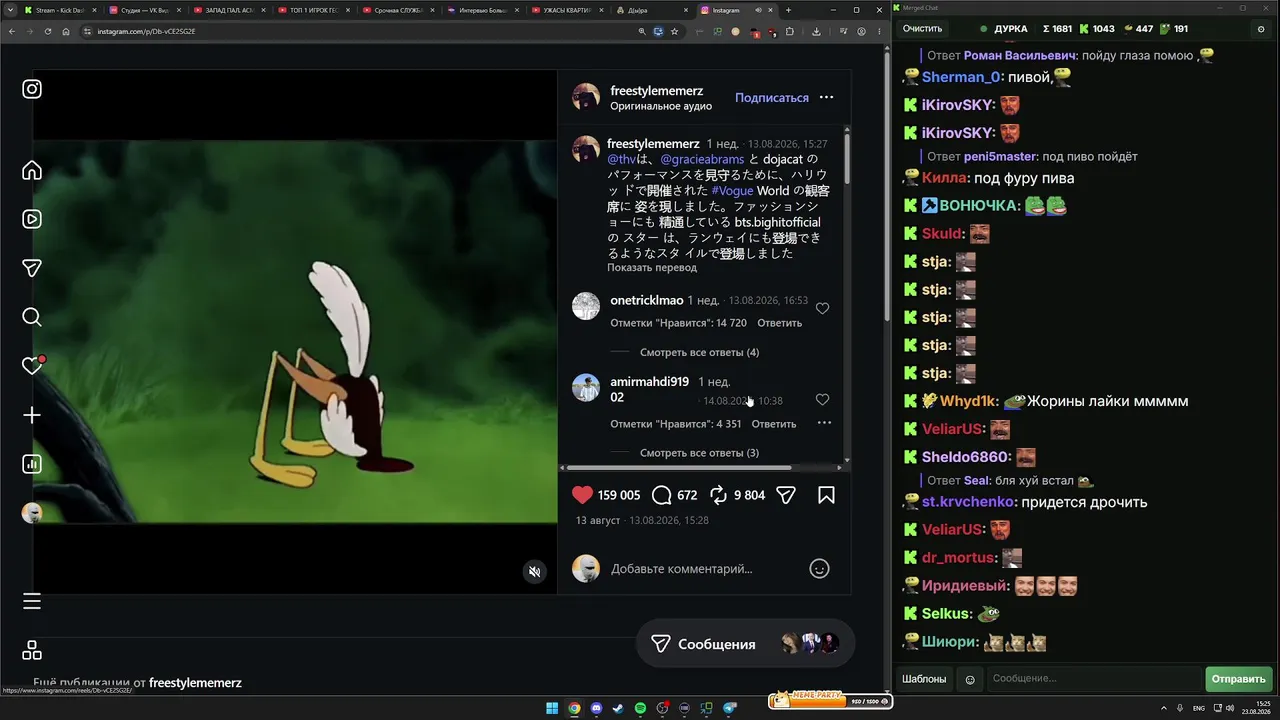The width and height of the screenshot is (1280, 720).
Task: Repost using the repost arrows icon
Action: tap(718, 495)
